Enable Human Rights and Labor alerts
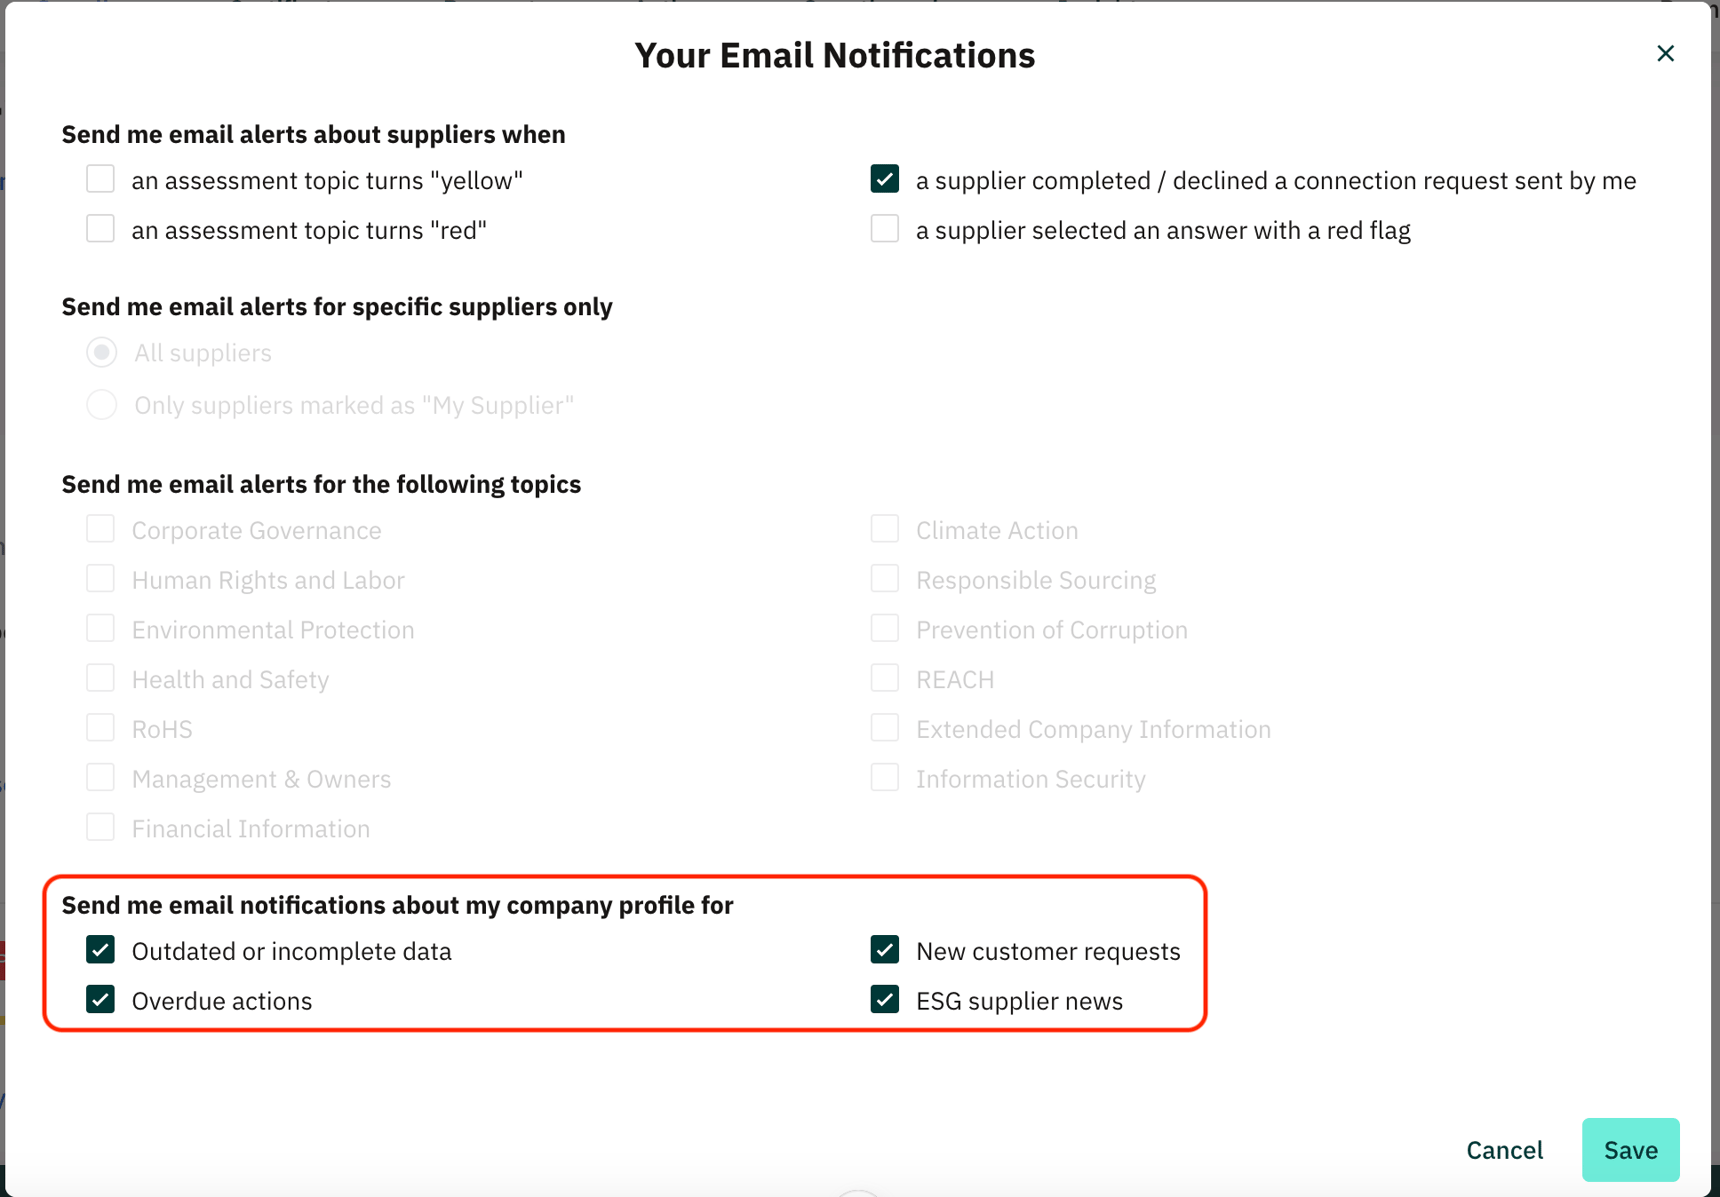Screen dimensions: 1720x1197 tap(100, 578)
